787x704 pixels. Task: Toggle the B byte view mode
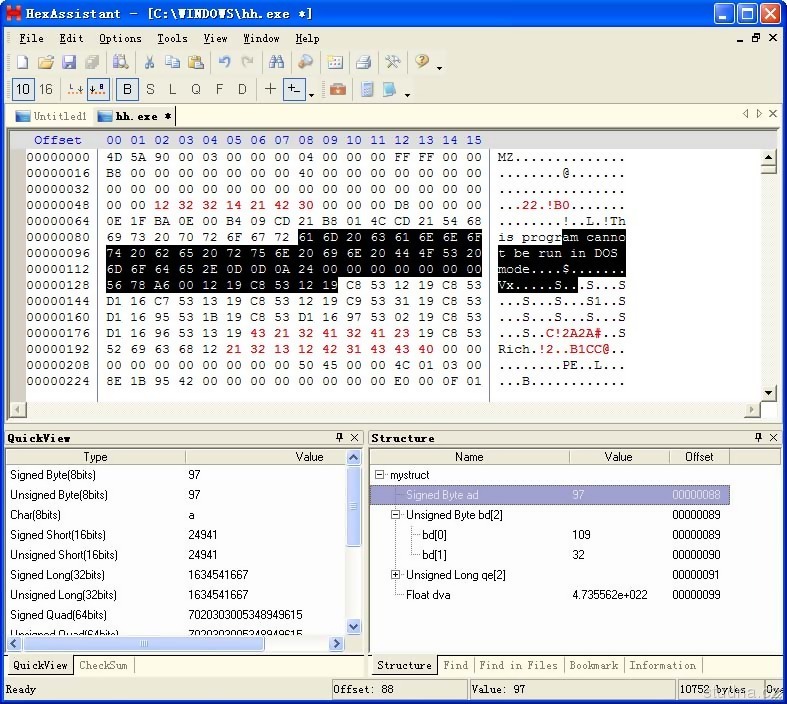127,89
